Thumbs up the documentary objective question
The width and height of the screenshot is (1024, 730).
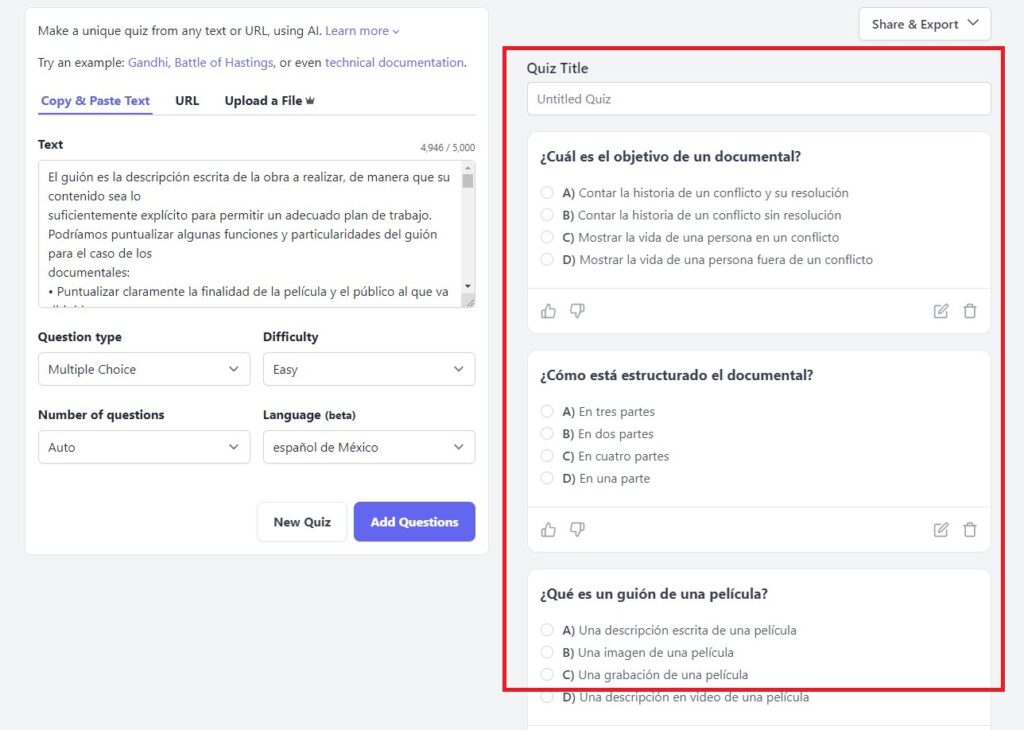[x=548, y=311]
